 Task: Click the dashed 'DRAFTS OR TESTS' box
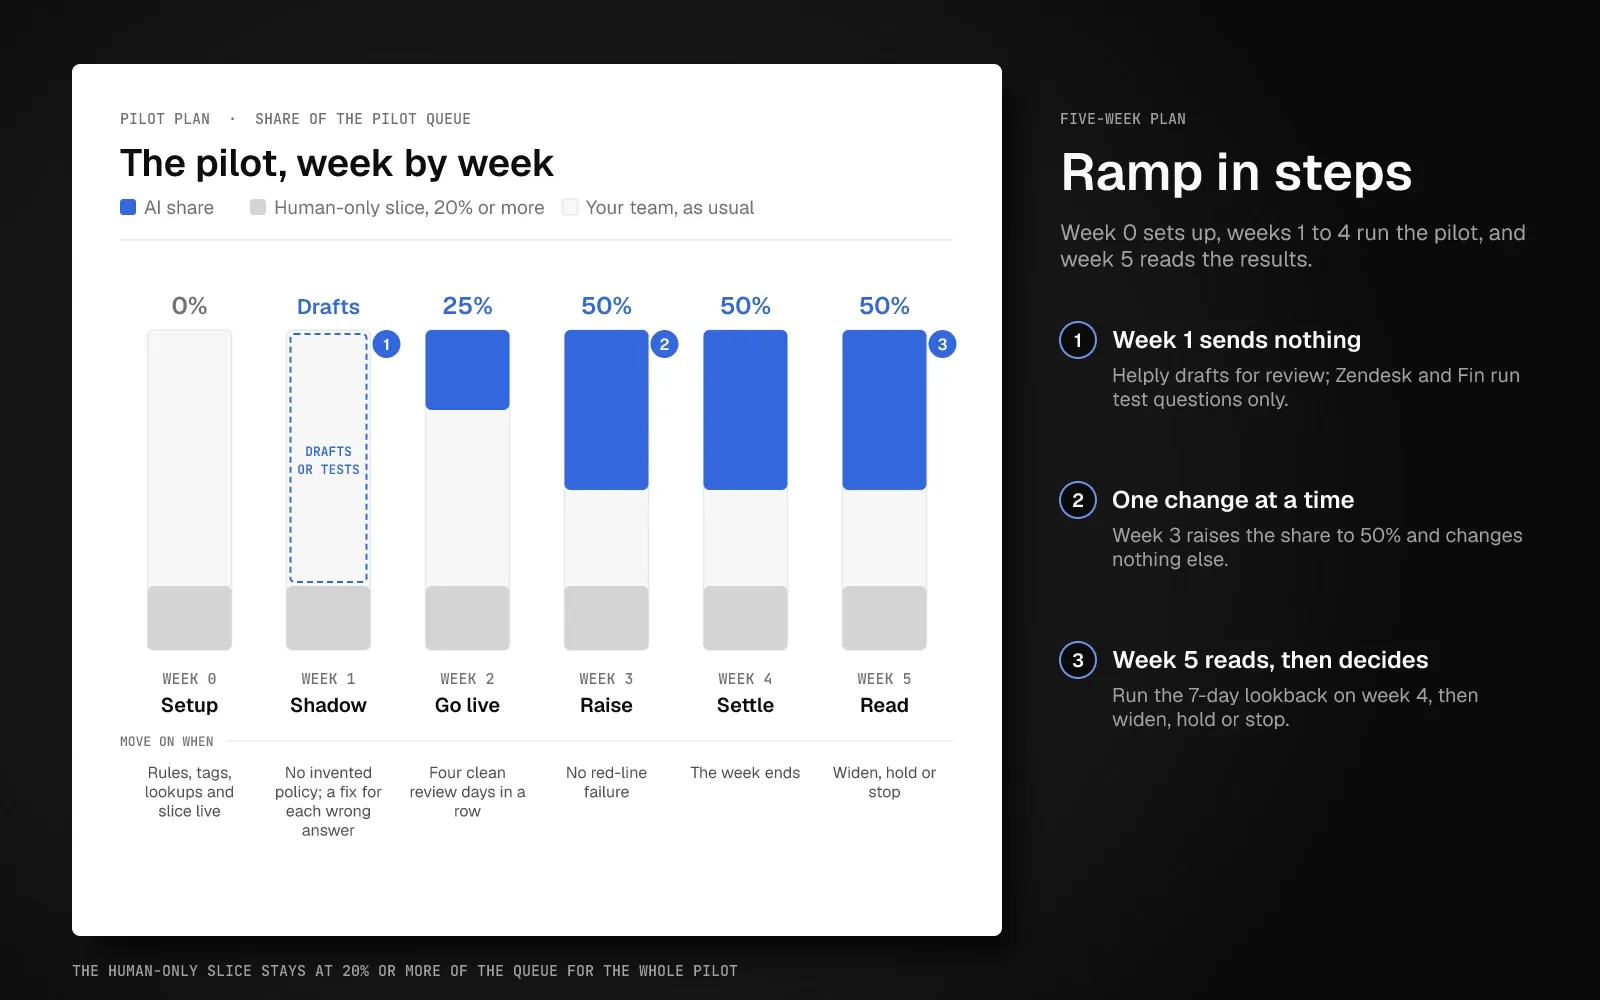[x=328, y=458]
